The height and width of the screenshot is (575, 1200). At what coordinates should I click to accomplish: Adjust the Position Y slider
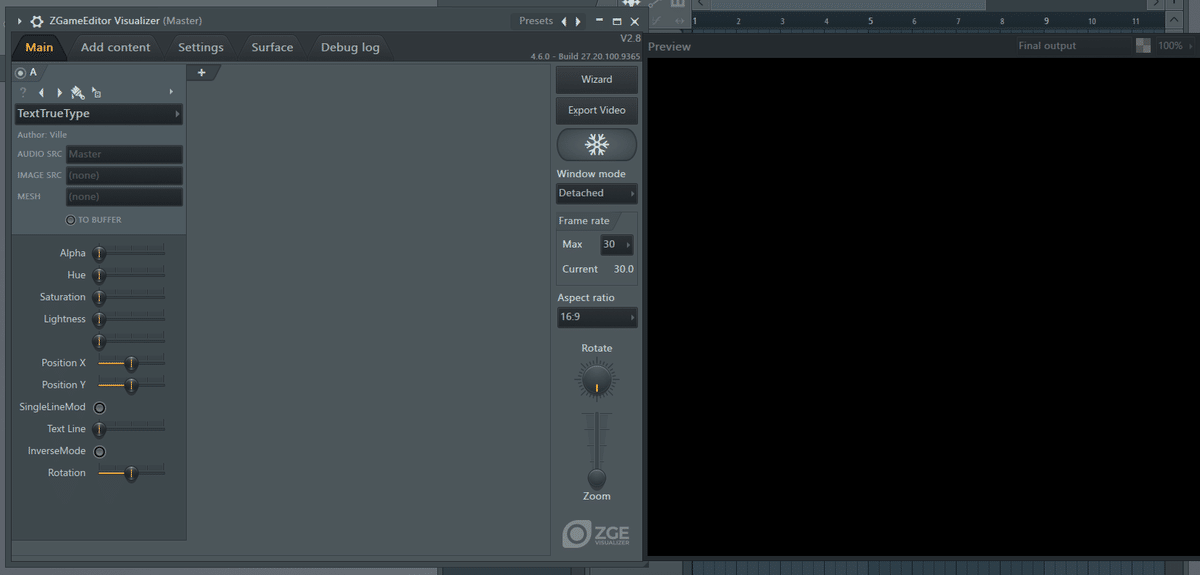(x=131, y=386)
